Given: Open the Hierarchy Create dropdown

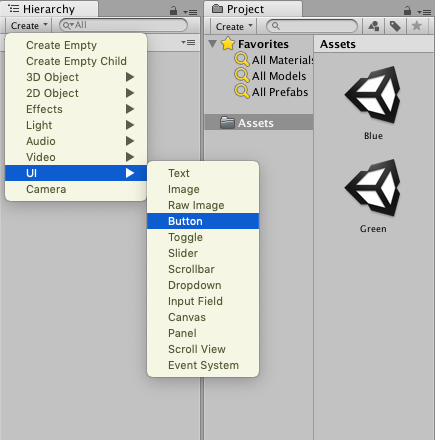Looking at the screenshot, I should pos(29,26).
